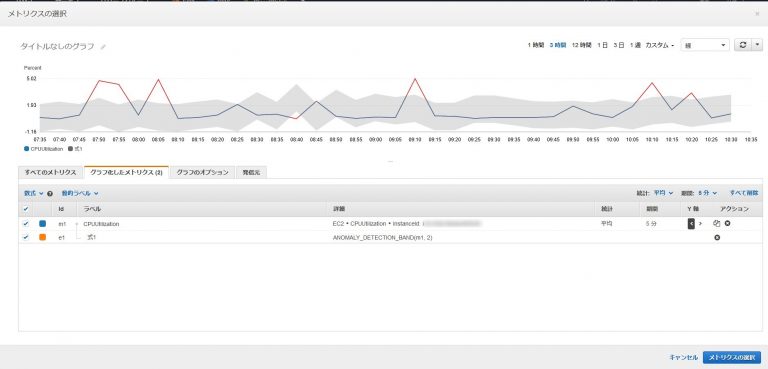Set m1 Y axis to right
This screenshot has width=768, height=369.
[700, 223]
